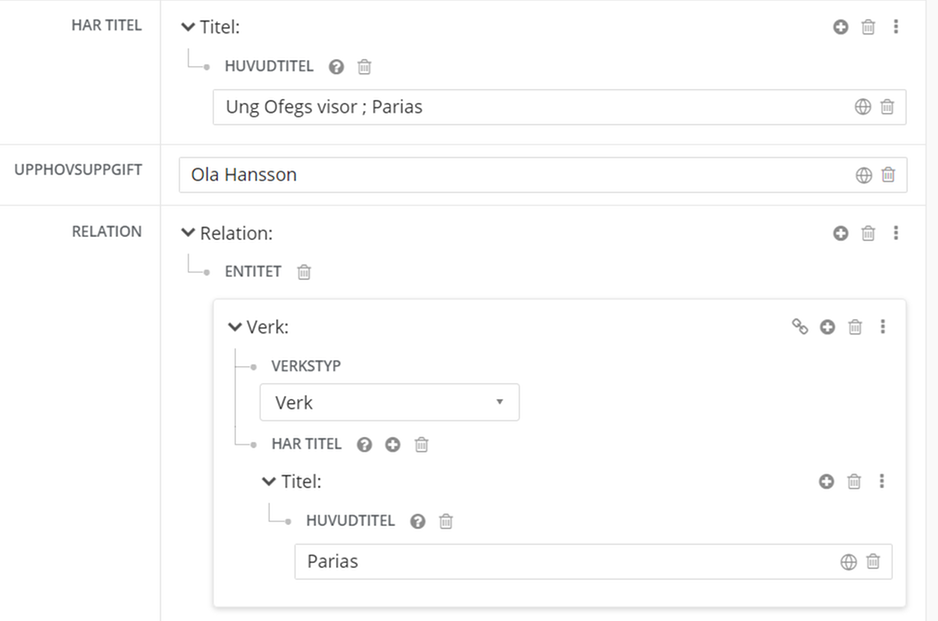Click help icon beside nested HAR TITEL
Screen dimensions: 938x621
tap(365, 444)
